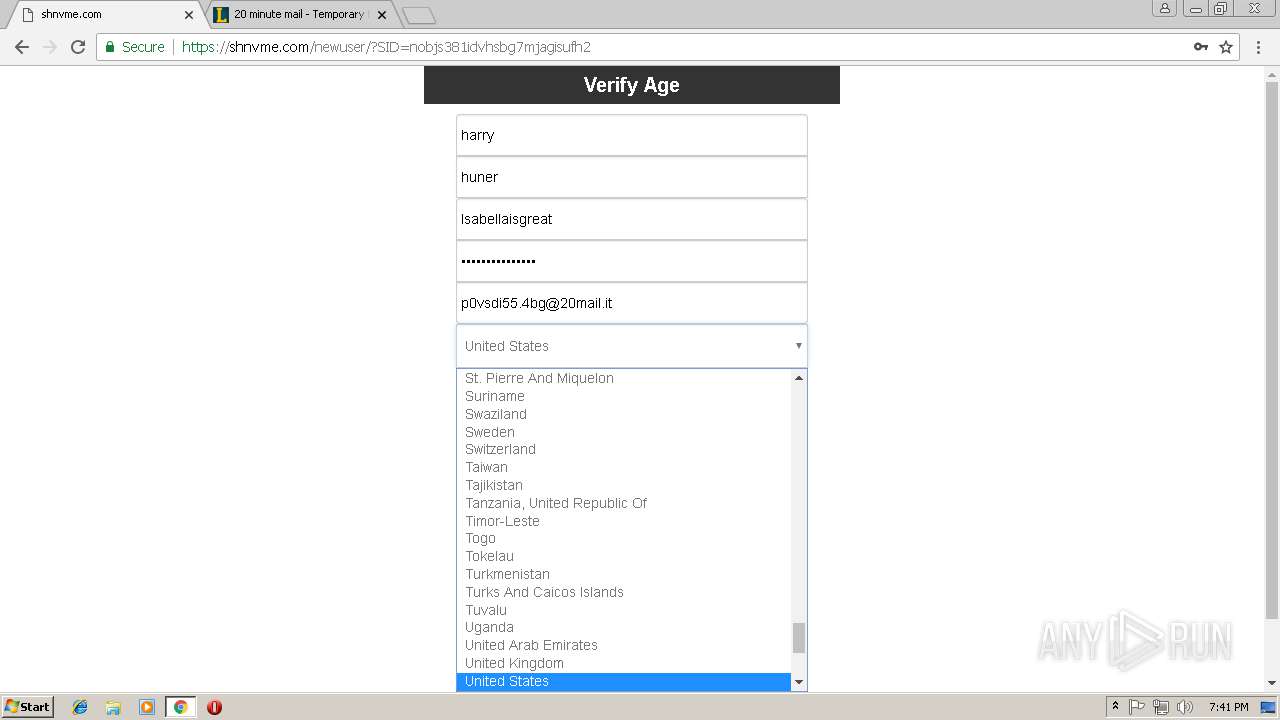Collapse the United States country dropdown
The image size is (1280, 720).
[632, 346]
